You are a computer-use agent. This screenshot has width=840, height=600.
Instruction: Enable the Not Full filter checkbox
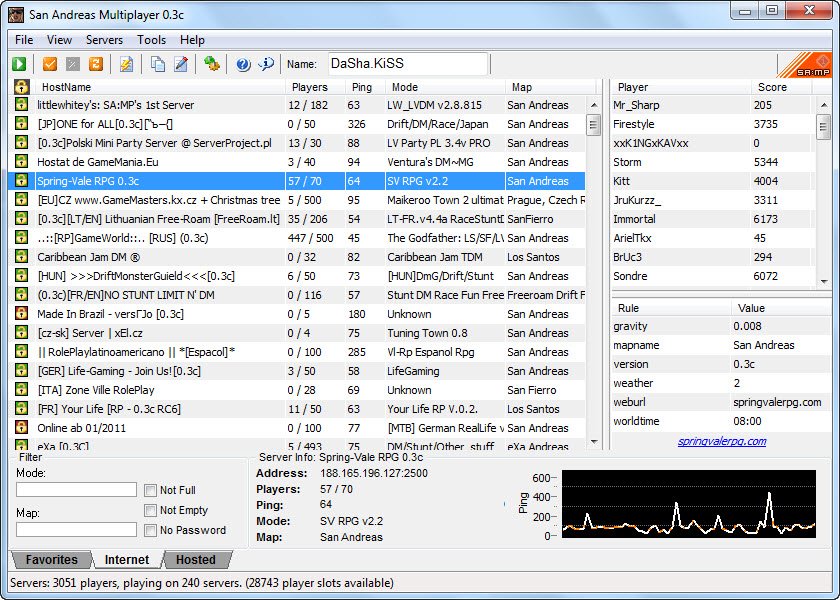(x=151, y=490)
